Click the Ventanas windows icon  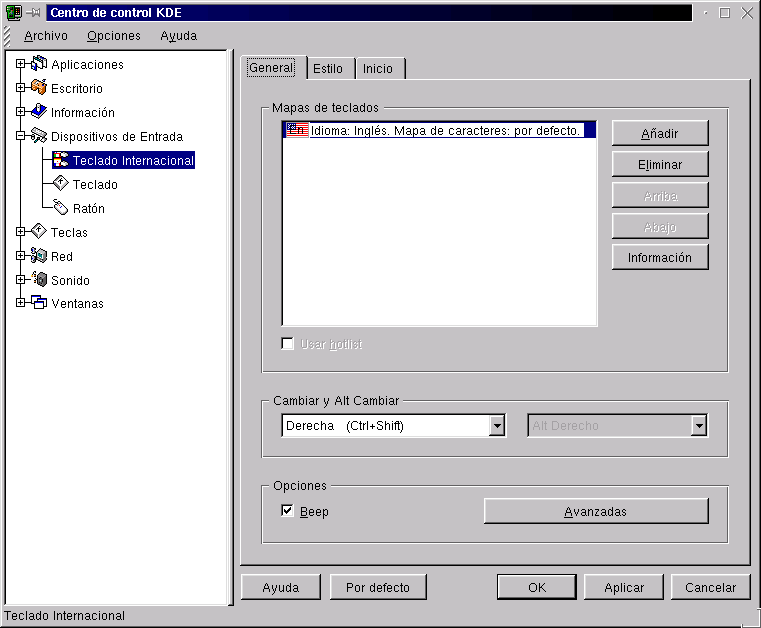39,303
